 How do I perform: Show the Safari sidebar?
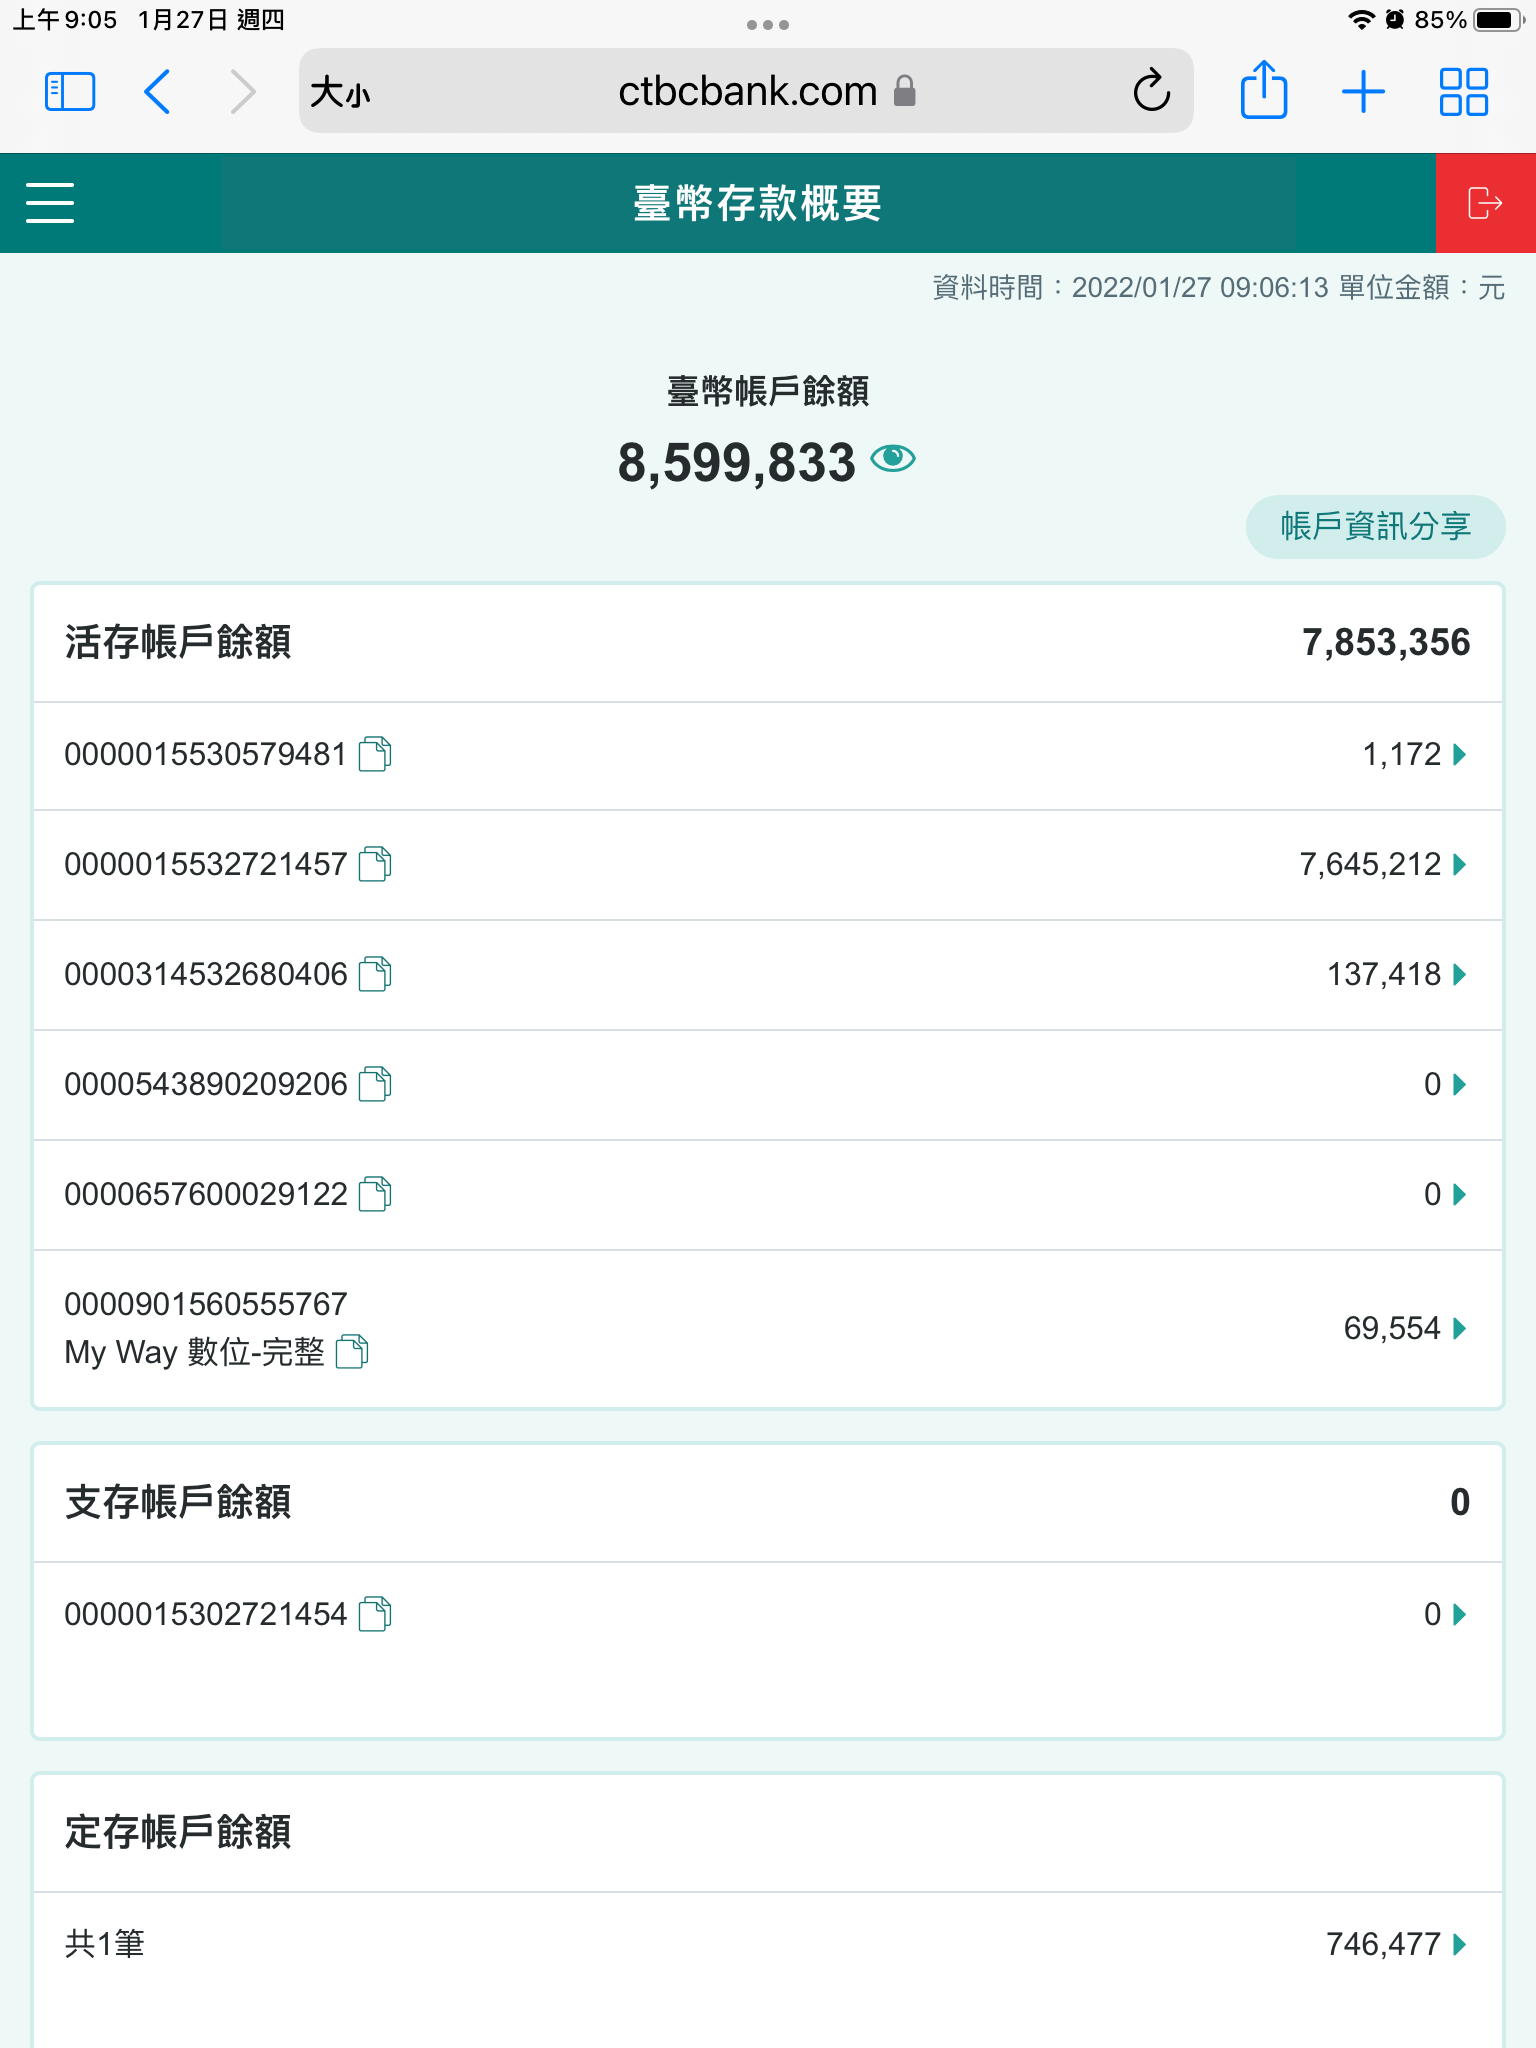70,92
